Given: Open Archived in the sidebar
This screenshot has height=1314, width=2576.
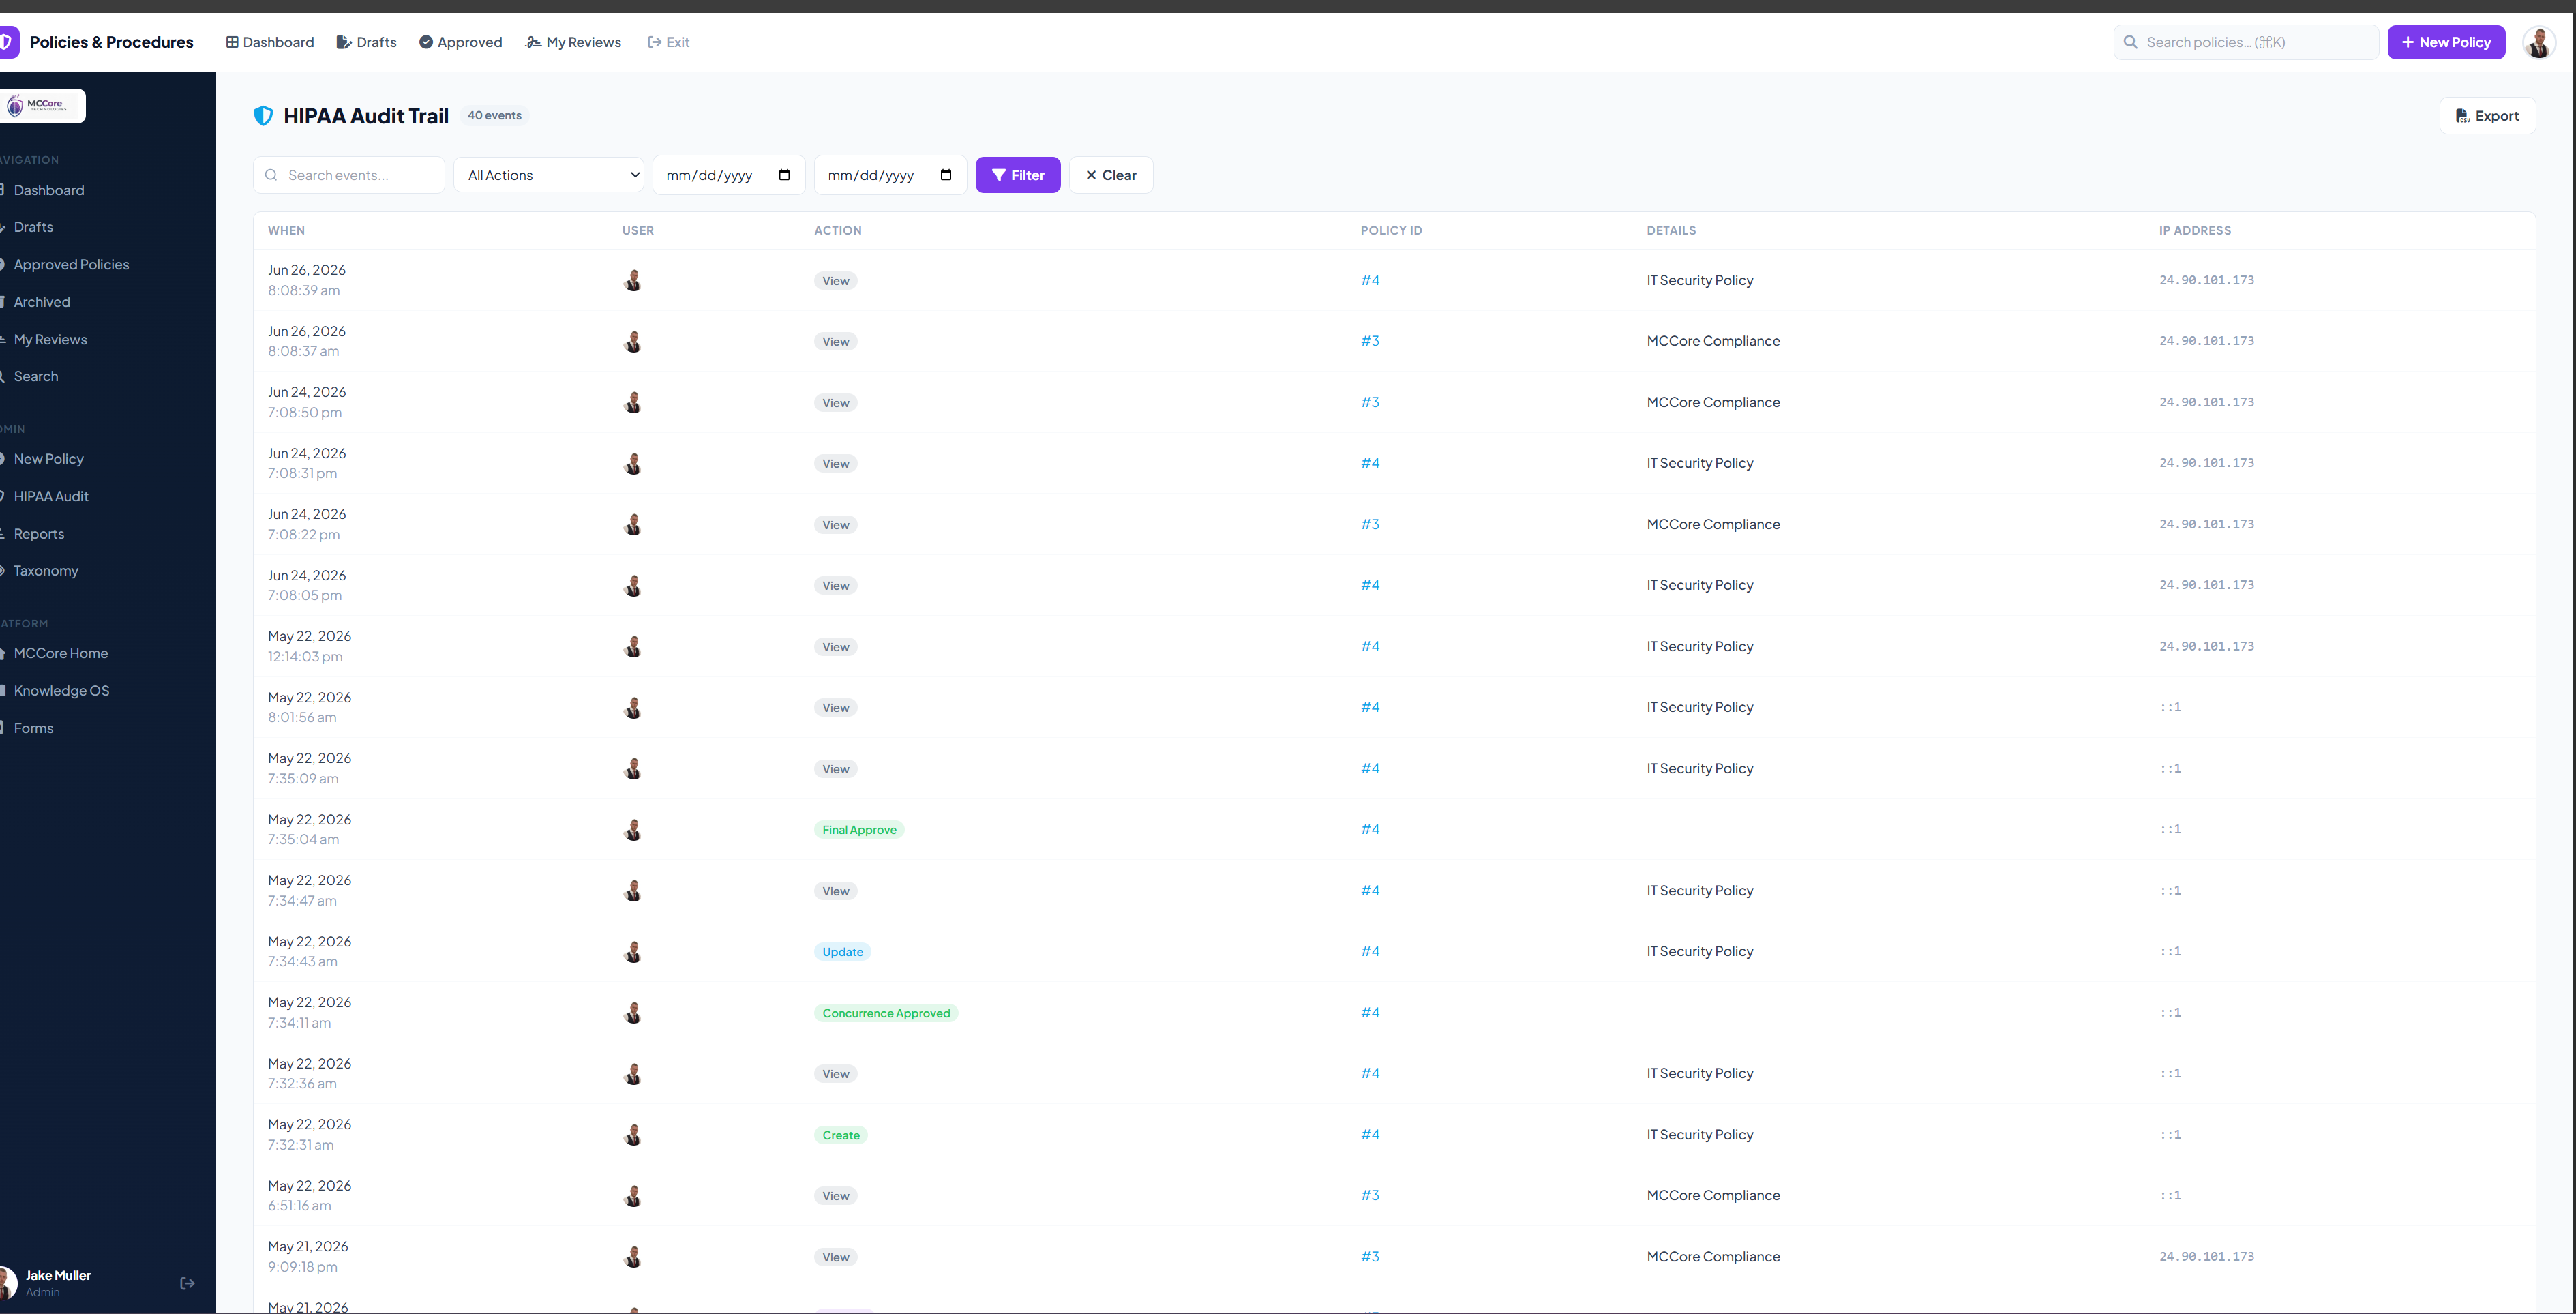Looking at the screenshot, I should click(x=41, y=302).
